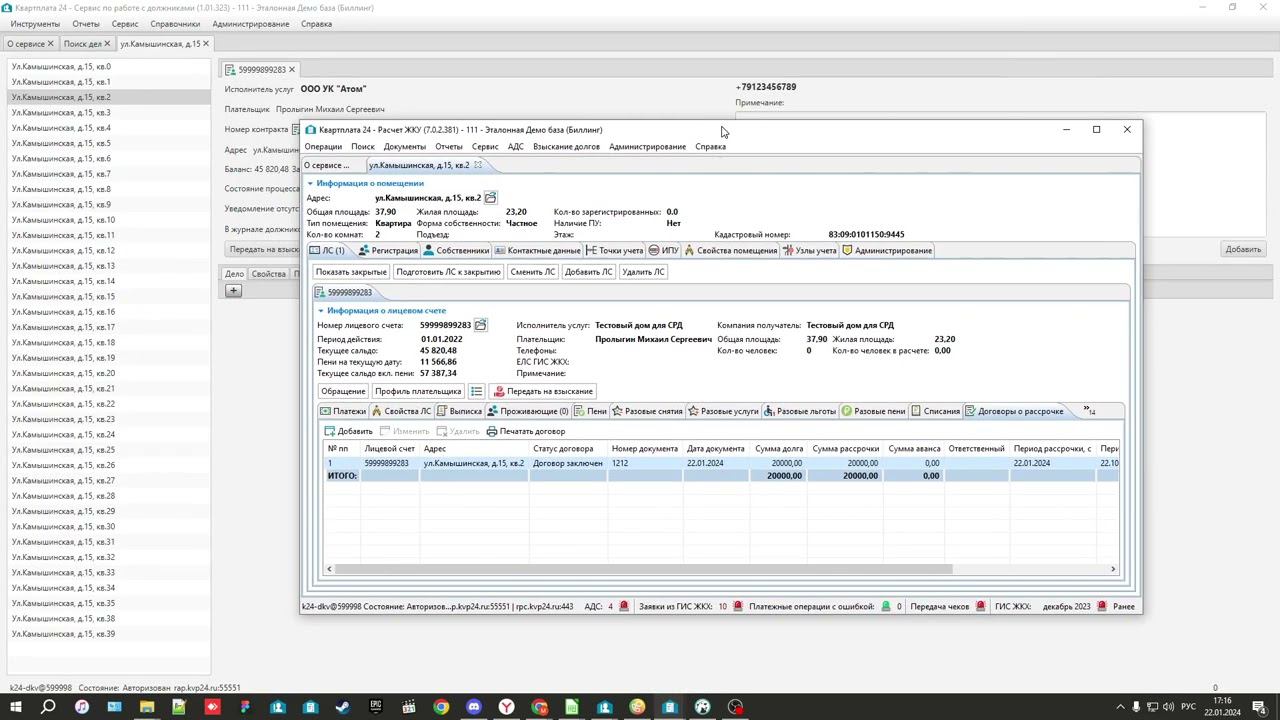Image resolution: width=1280 pixels, height=720 pixels.
Task: Open address card icon next to ул.Камышинская, д.15, кв.2
Action: tap(490, 198)
